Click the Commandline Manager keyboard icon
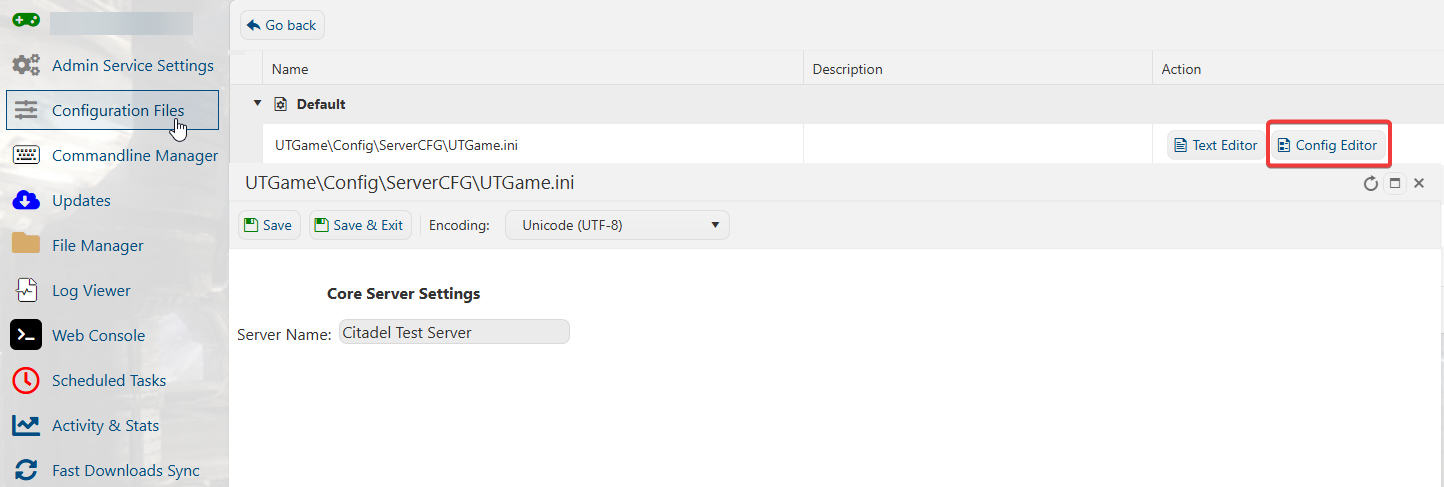Viewport: 1444px width, 487px height. tap(26, 155)
